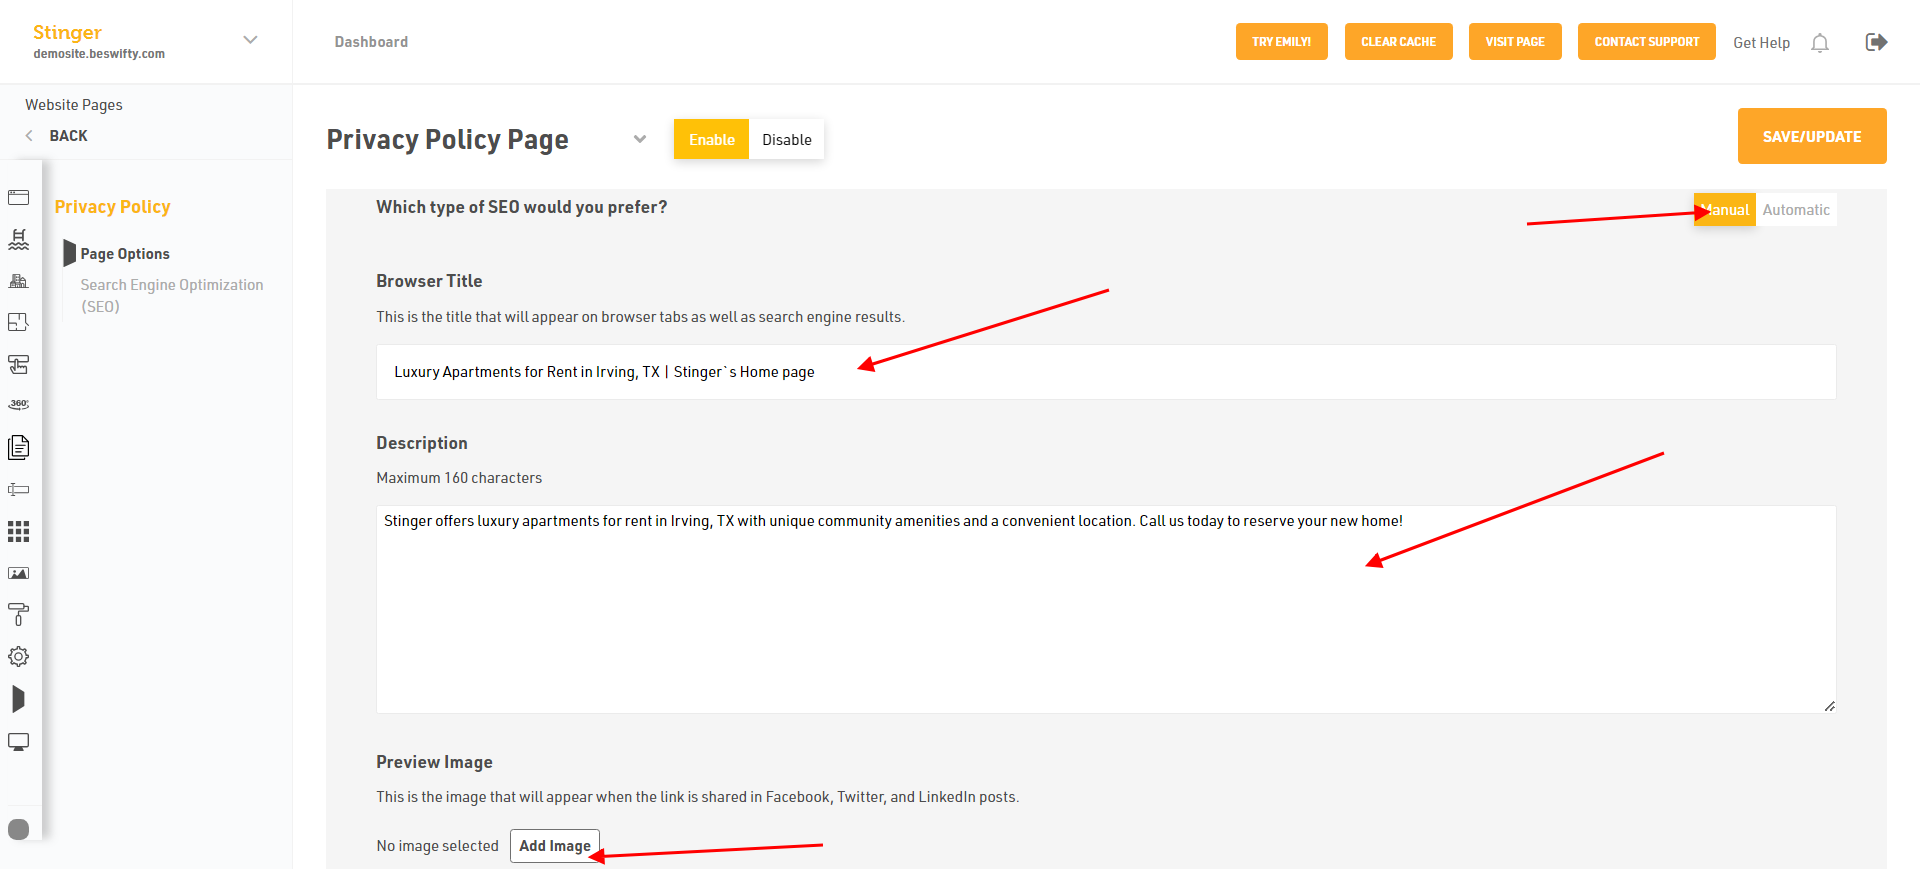1920x869 pixels.
Task: Click the TRY EMILY! button
Action: coord(1281,42)
